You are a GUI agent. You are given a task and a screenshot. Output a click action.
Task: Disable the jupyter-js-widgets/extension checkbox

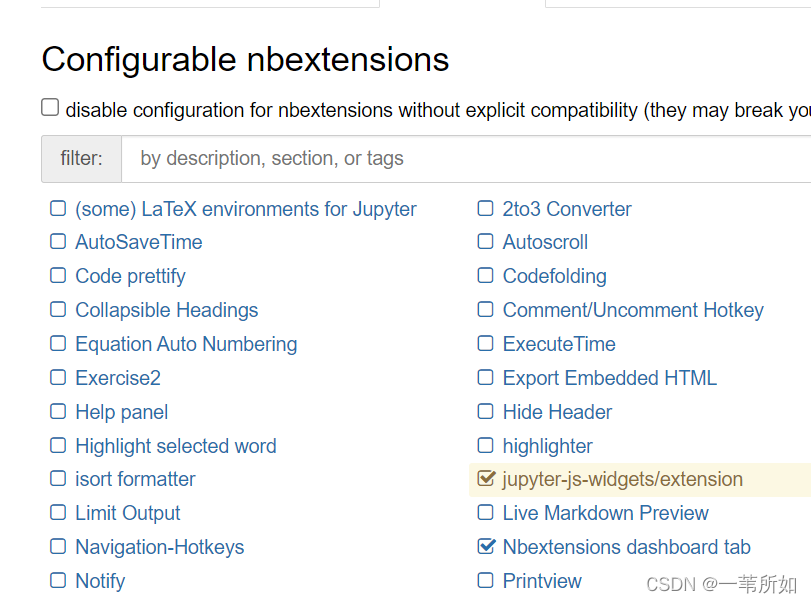(486, 479)
